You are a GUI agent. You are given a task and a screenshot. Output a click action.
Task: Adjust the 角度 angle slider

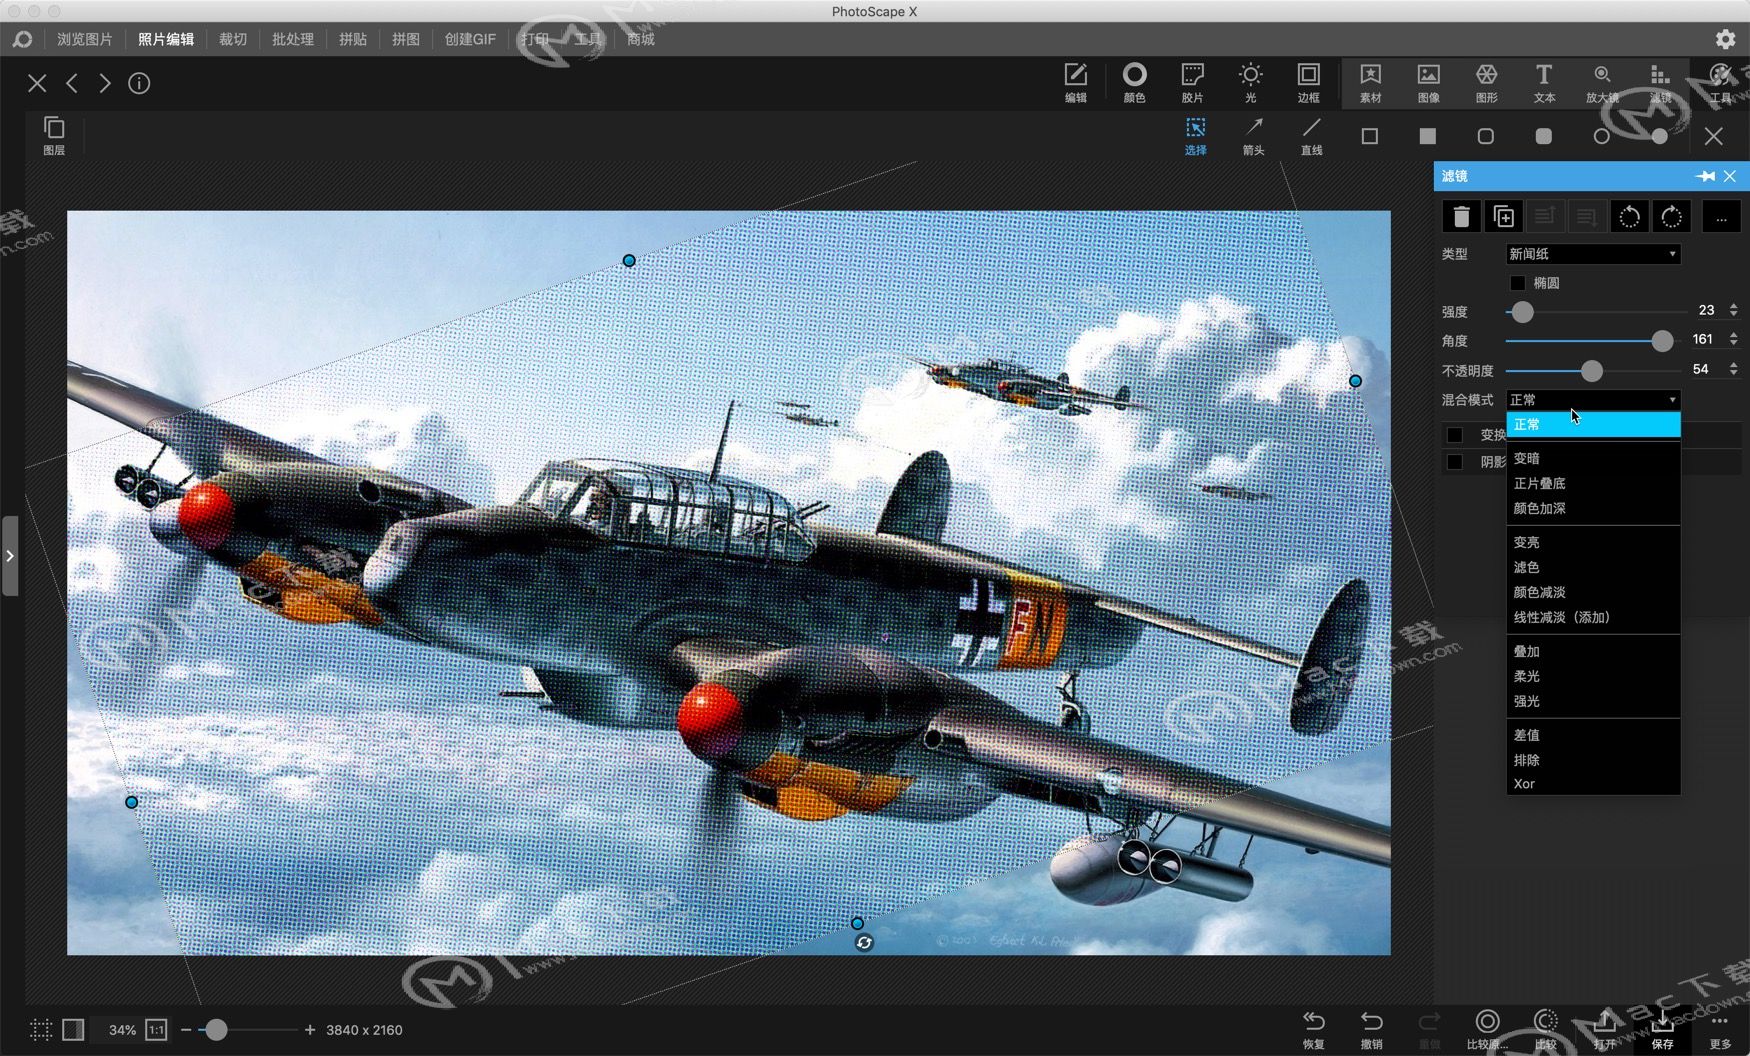[1661, 341]
